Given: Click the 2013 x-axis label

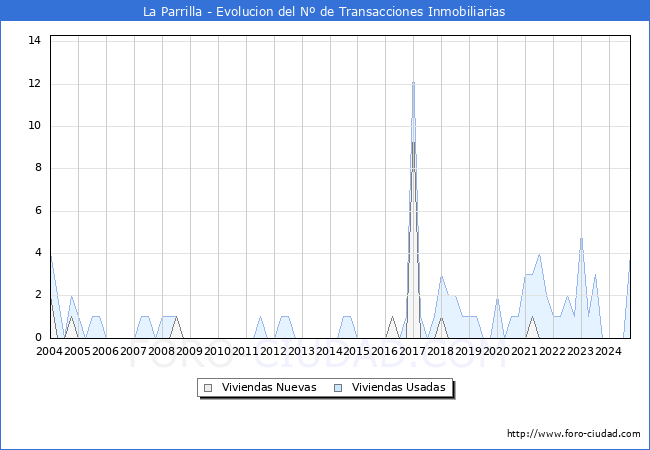Looking at the screenshot, I should tap(301, 351).
